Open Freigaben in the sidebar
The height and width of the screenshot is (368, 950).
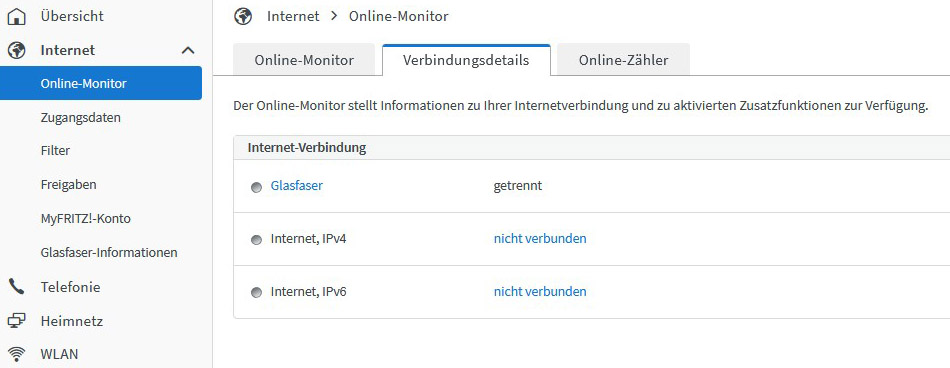68,184
